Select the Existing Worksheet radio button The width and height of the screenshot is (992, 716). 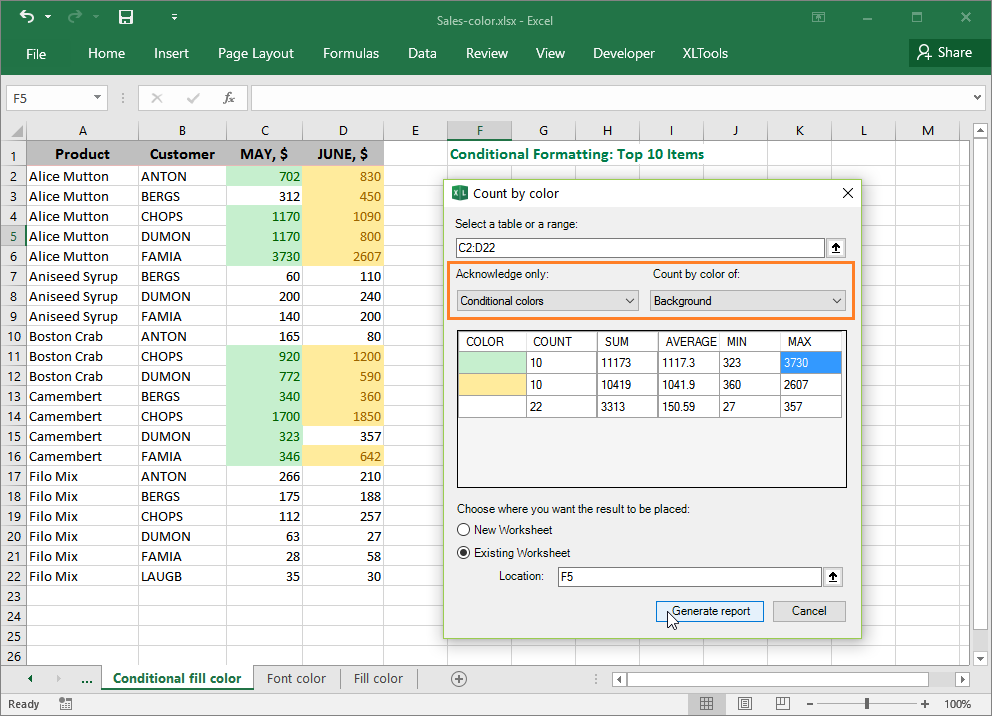462,552
